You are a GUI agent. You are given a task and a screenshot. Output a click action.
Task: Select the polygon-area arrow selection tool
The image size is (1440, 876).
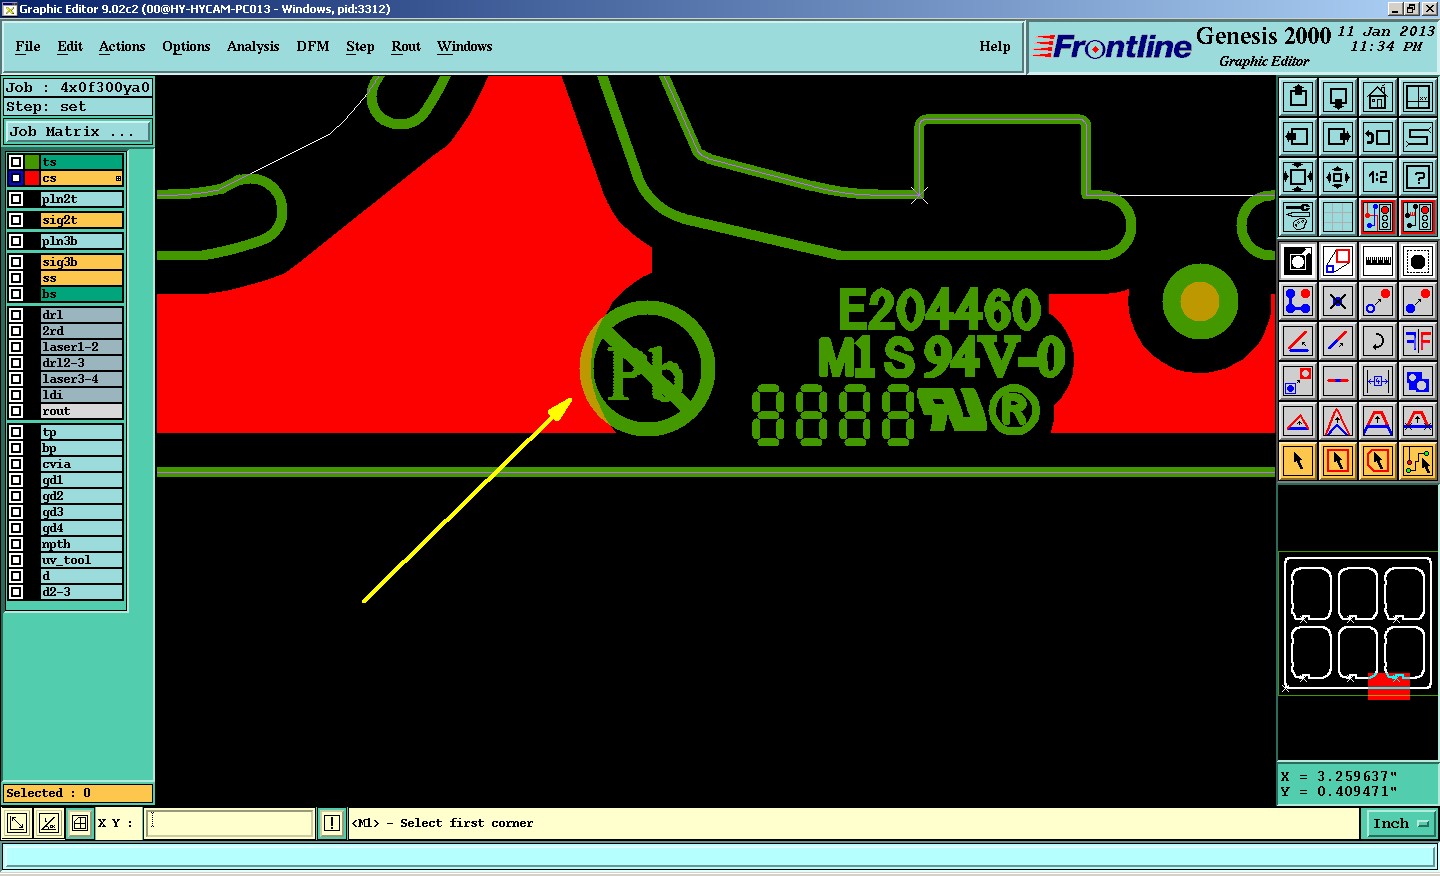(1378, 461)
